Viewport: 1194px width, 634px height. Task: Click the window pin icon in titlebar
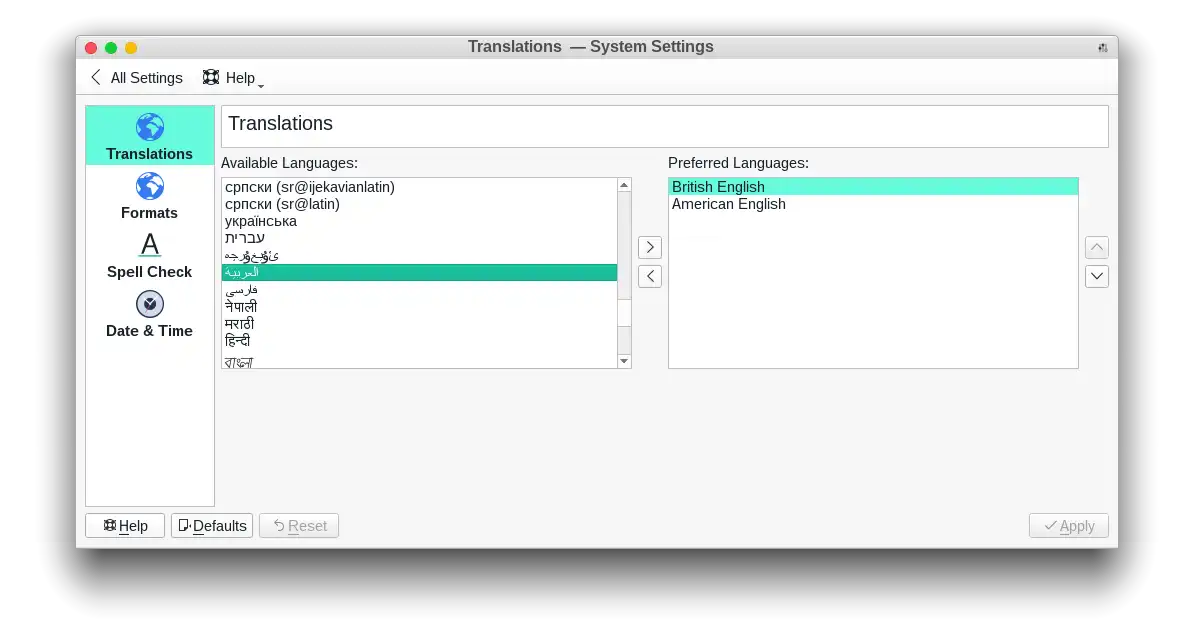tap(1102, 48)
